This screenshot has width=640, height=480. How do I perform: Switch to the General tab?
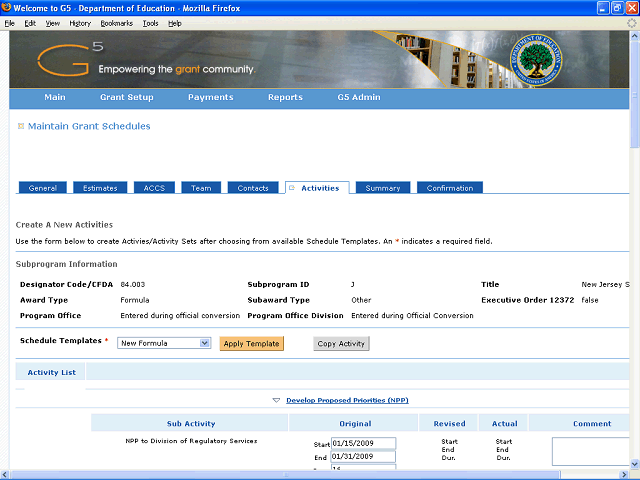[x=43, y=188]
